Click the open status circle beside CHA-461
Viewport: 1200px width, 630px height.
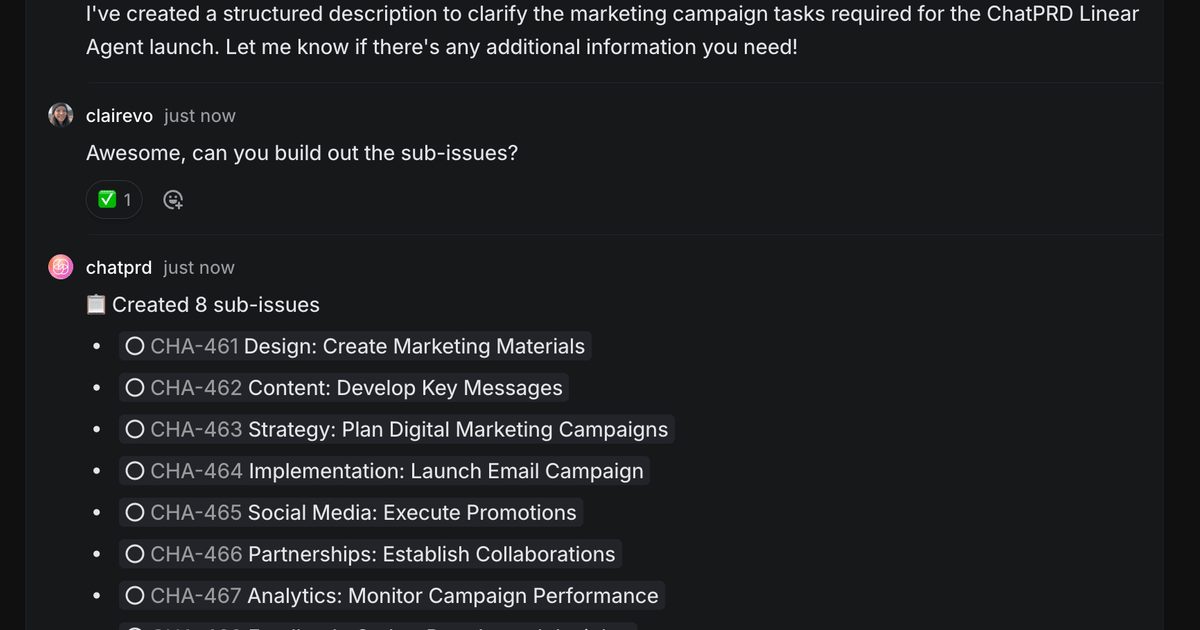click(x=135, y=345)
